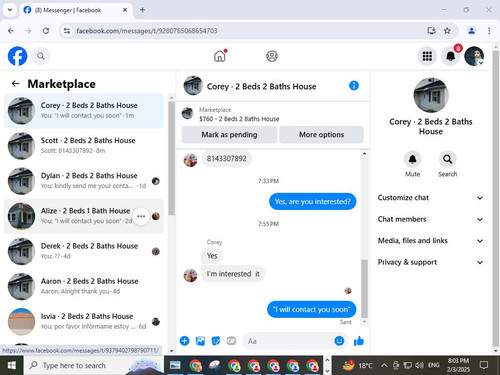
Task: Open taskbar volume speaker icon
Action: click(419, 365)
